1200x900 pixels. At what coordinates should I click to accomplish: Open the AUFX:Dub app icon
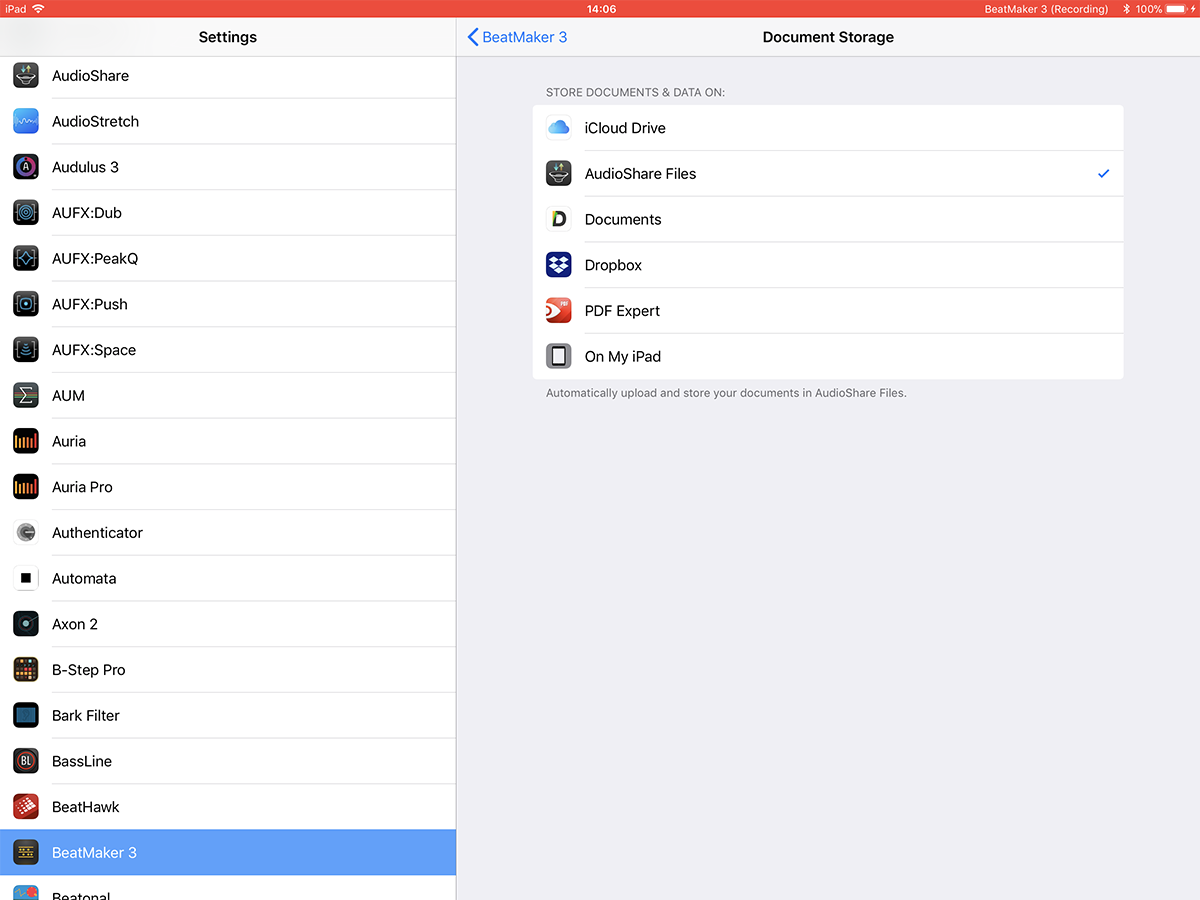pyautogui.click(x=26, y=213)
